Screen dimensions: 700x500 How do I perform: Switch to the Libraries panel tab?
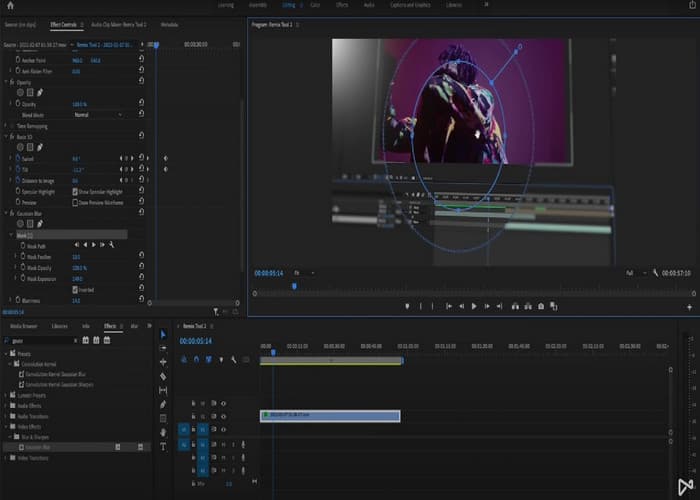click(59, 326)
